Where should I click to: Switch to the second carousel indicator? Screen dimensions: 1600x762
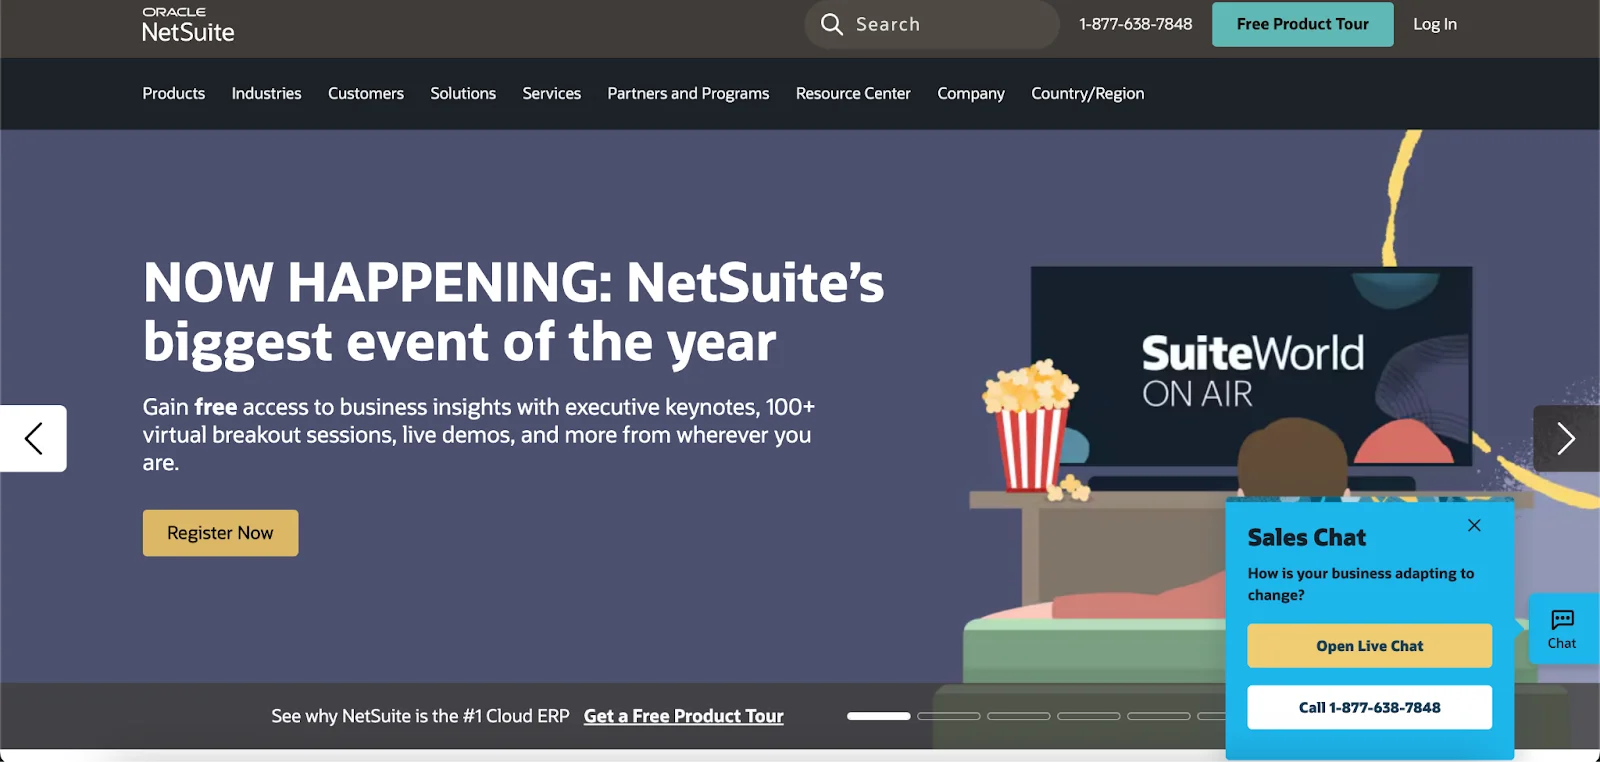pos(948,716)
